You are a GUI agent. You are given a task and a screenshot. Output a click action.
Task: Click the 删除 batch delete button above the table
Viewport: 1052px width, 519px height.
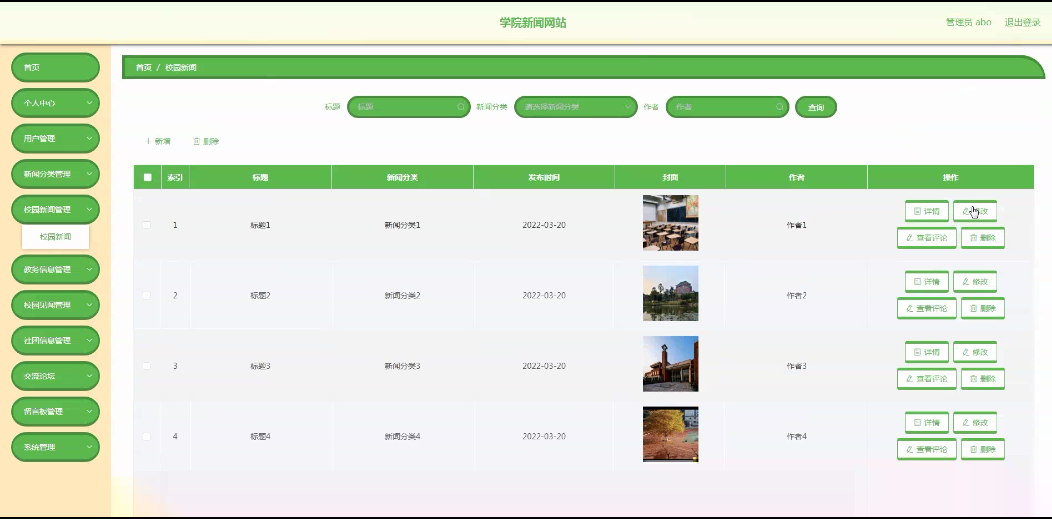206,141
